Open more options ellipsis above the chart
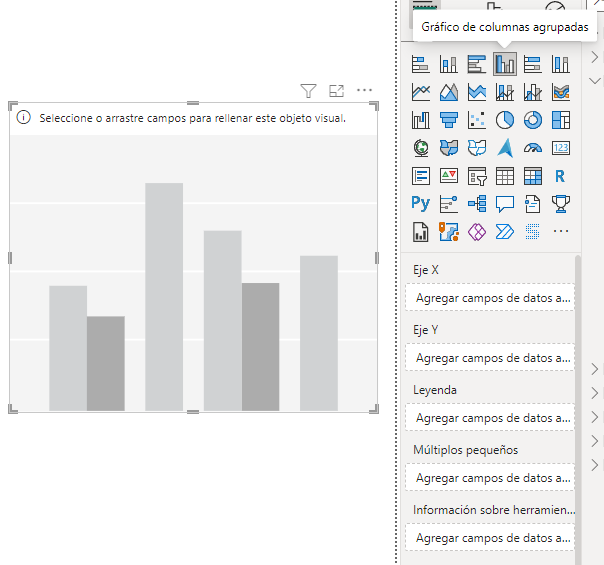The image size is (604, 565). pos(364,91)
